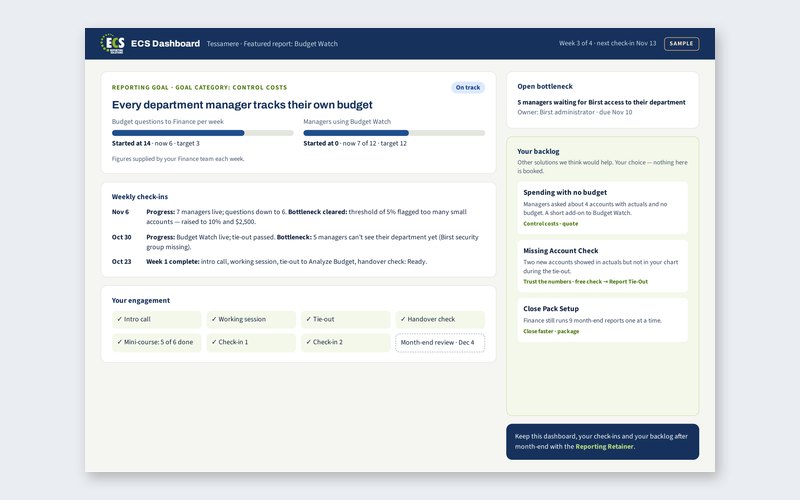800x500 pixels.
Task: Select the Oct 30 check-in entry
Action: (298, 242)
